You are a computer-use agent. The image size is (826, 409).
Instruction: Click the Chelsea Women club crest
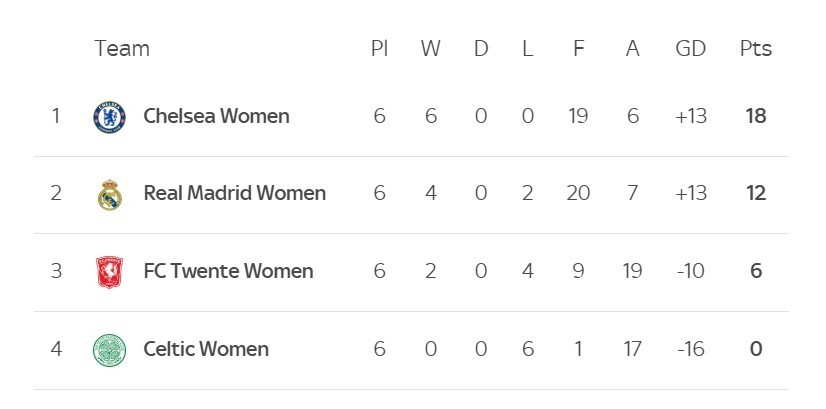click(110, 117)
